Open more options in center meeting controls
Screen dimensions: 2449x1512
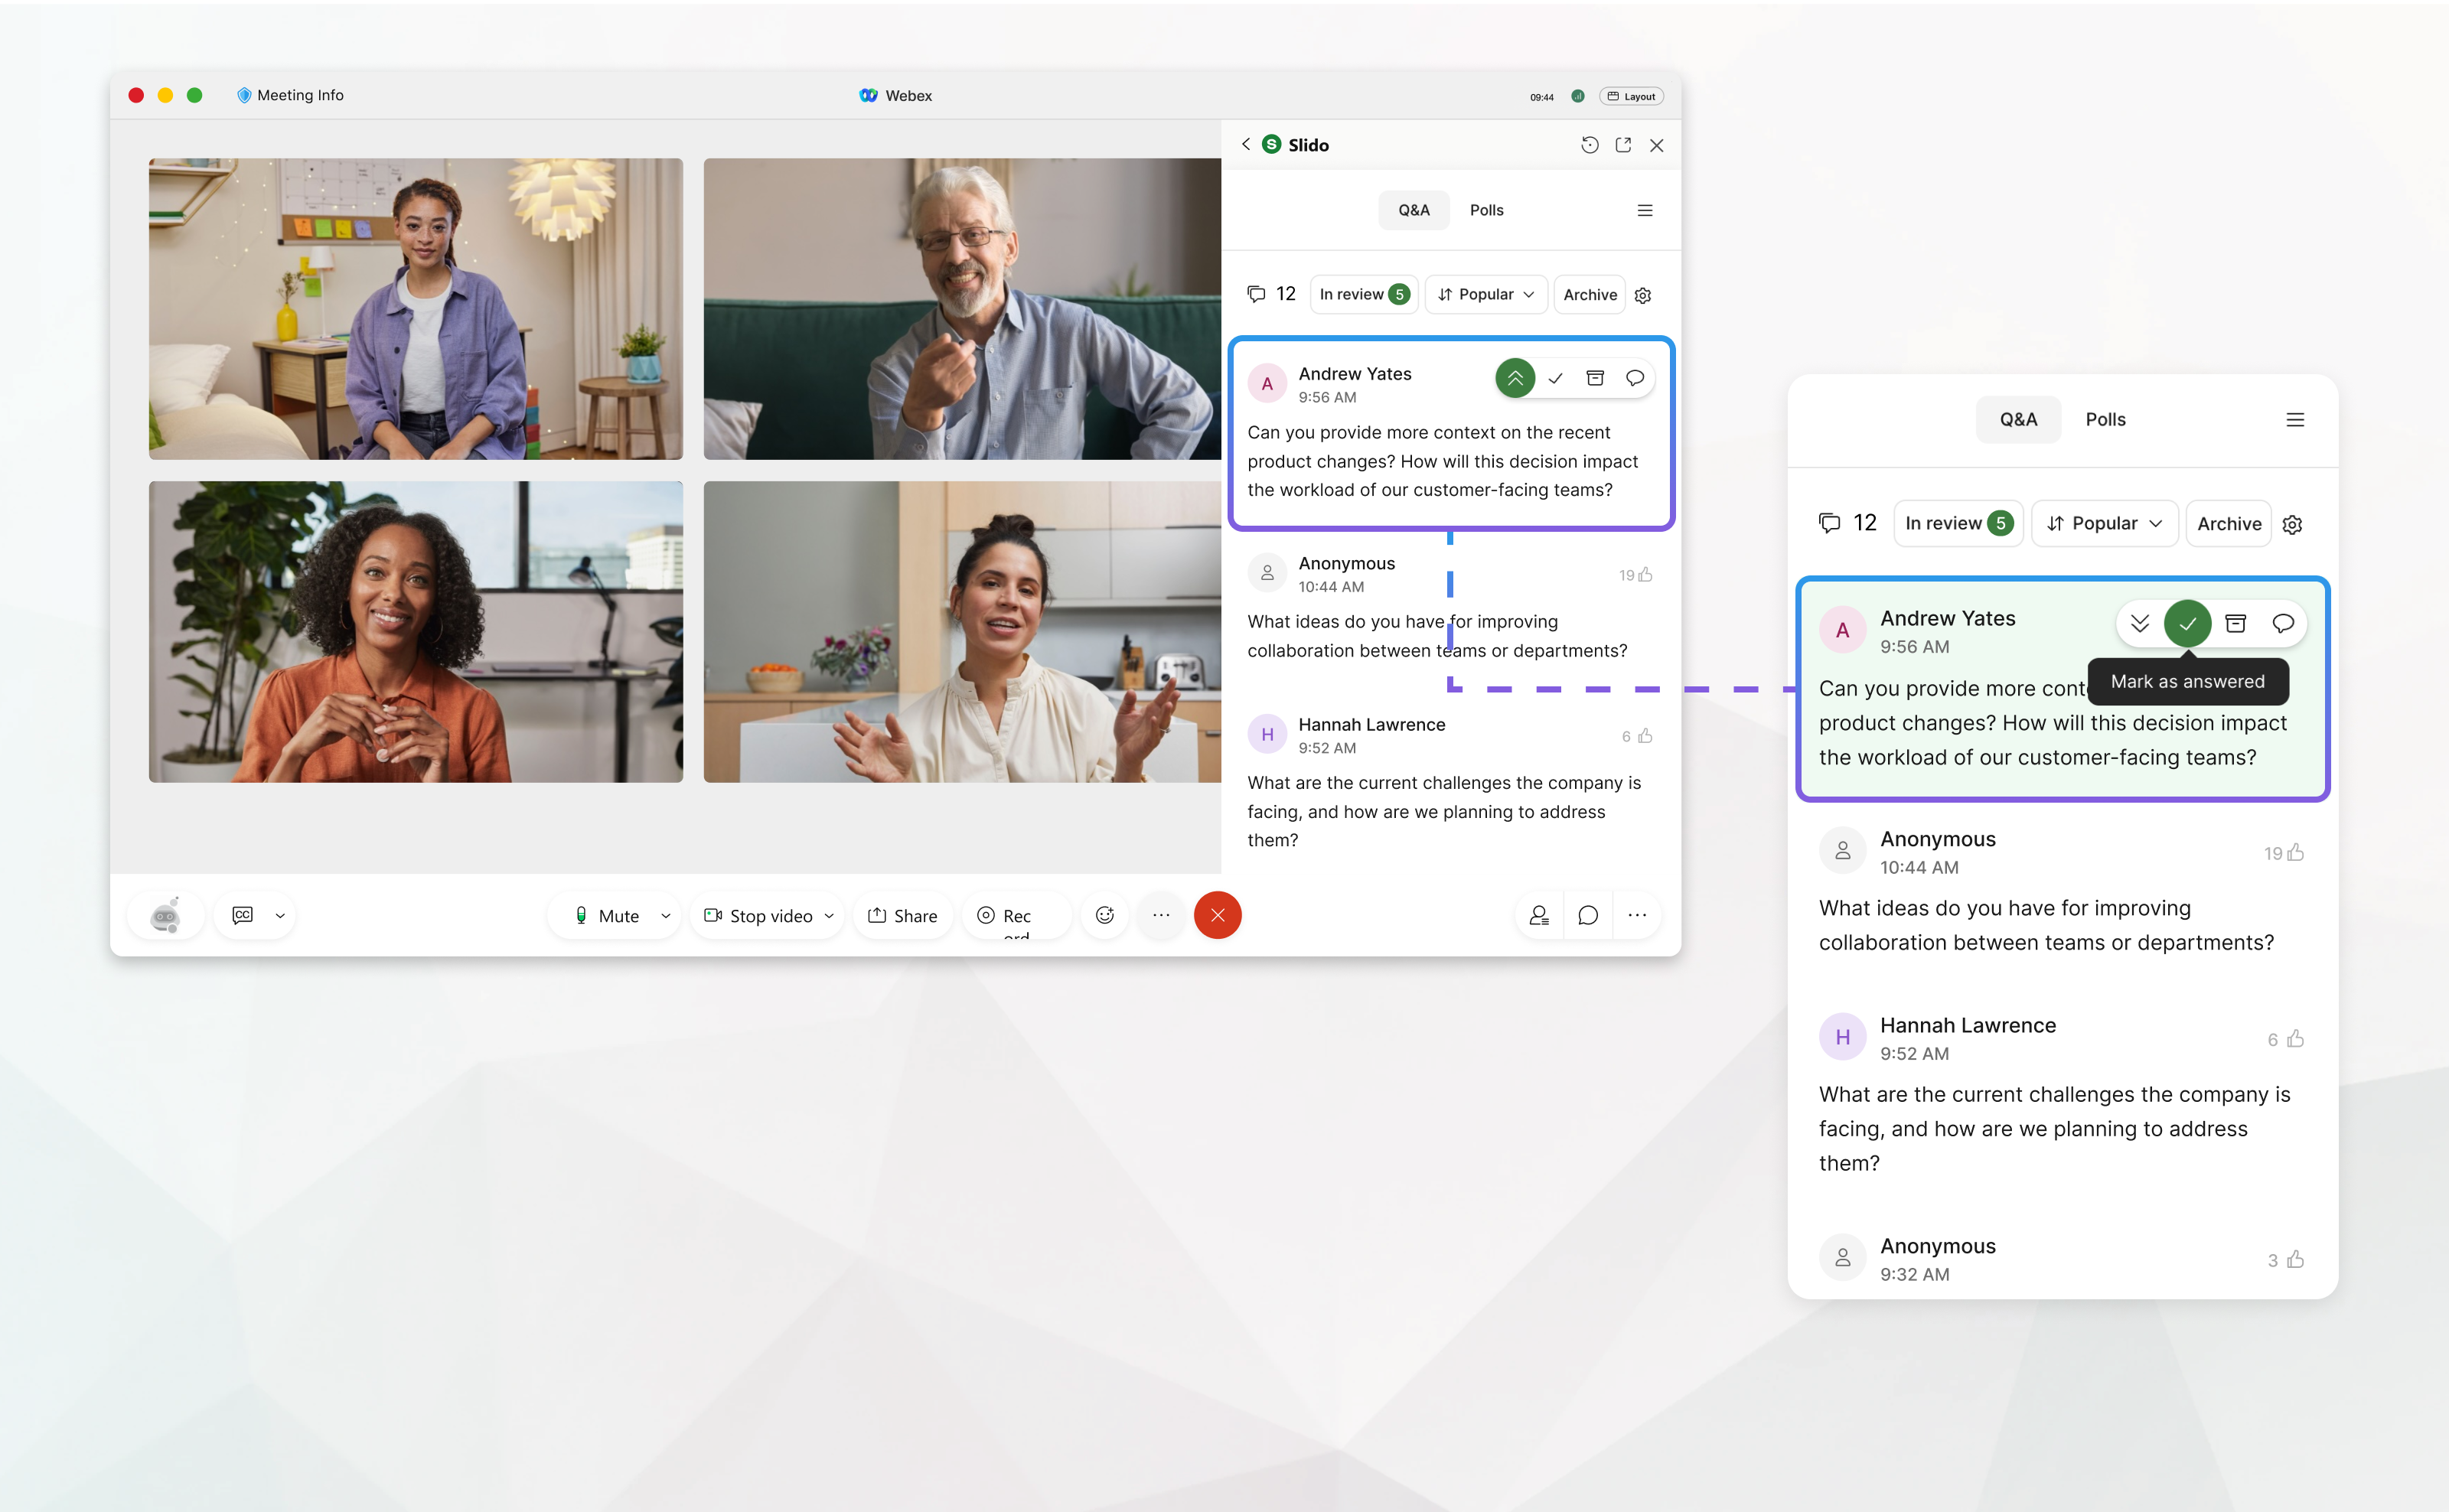tap(1161, 915)
